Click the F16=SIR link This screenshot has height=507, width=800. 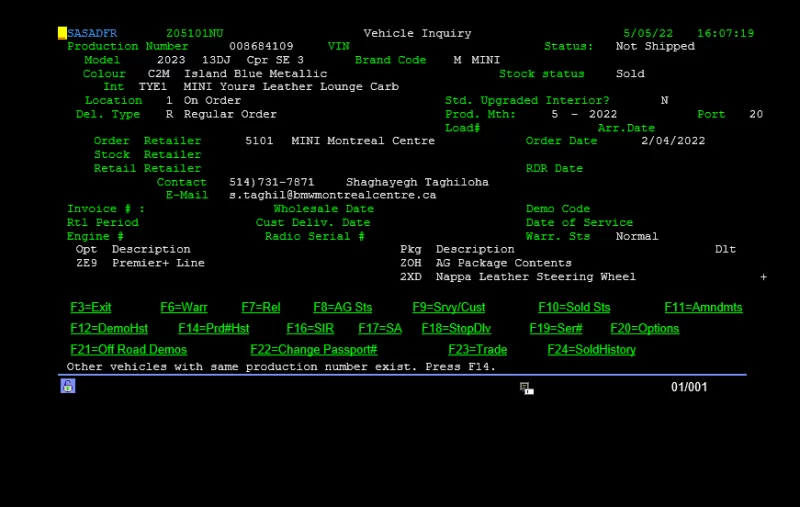click(311, 329)
